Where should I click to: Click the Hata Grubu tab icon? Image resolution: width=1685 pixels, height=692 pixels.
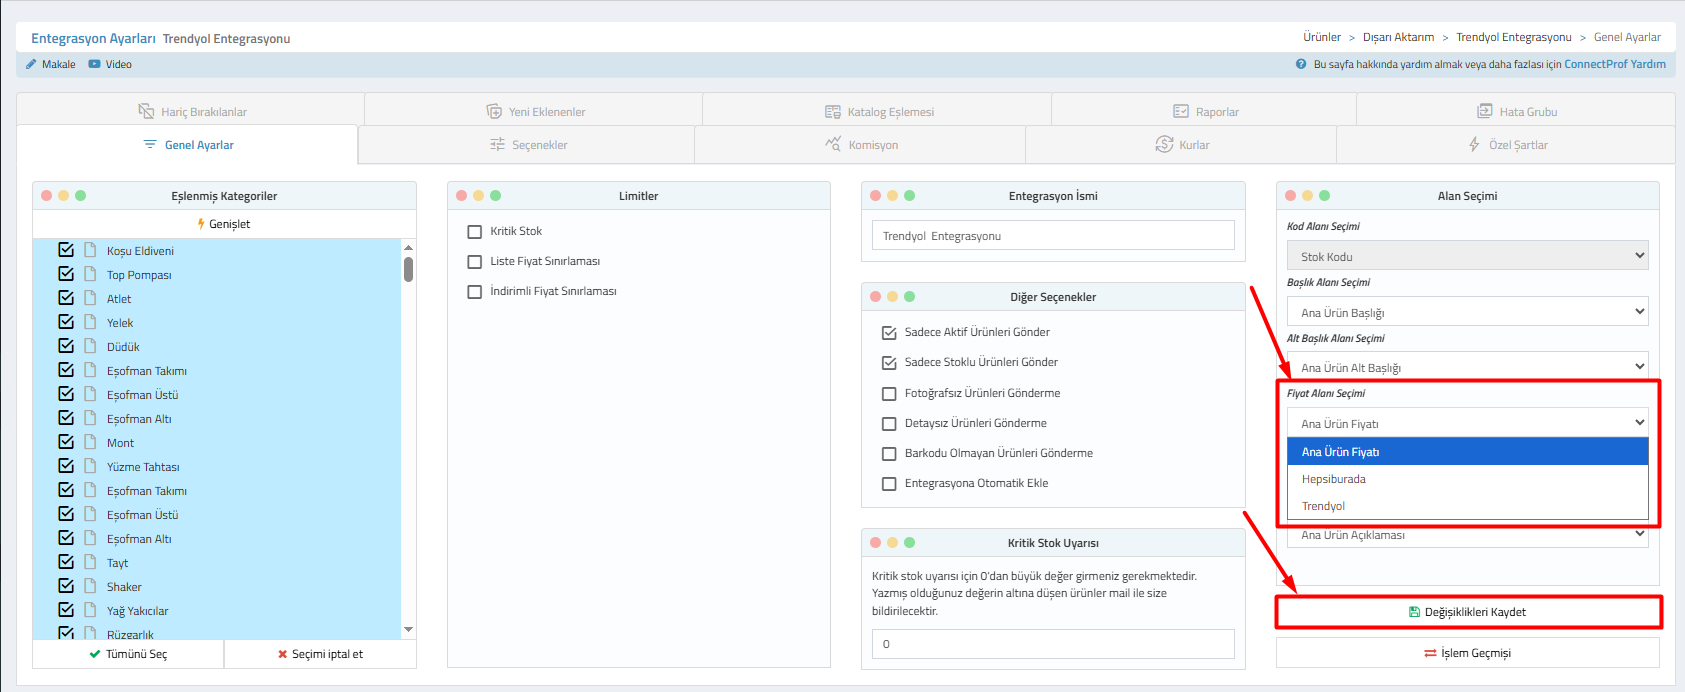pyautogui.click(x=1485, y=111)
